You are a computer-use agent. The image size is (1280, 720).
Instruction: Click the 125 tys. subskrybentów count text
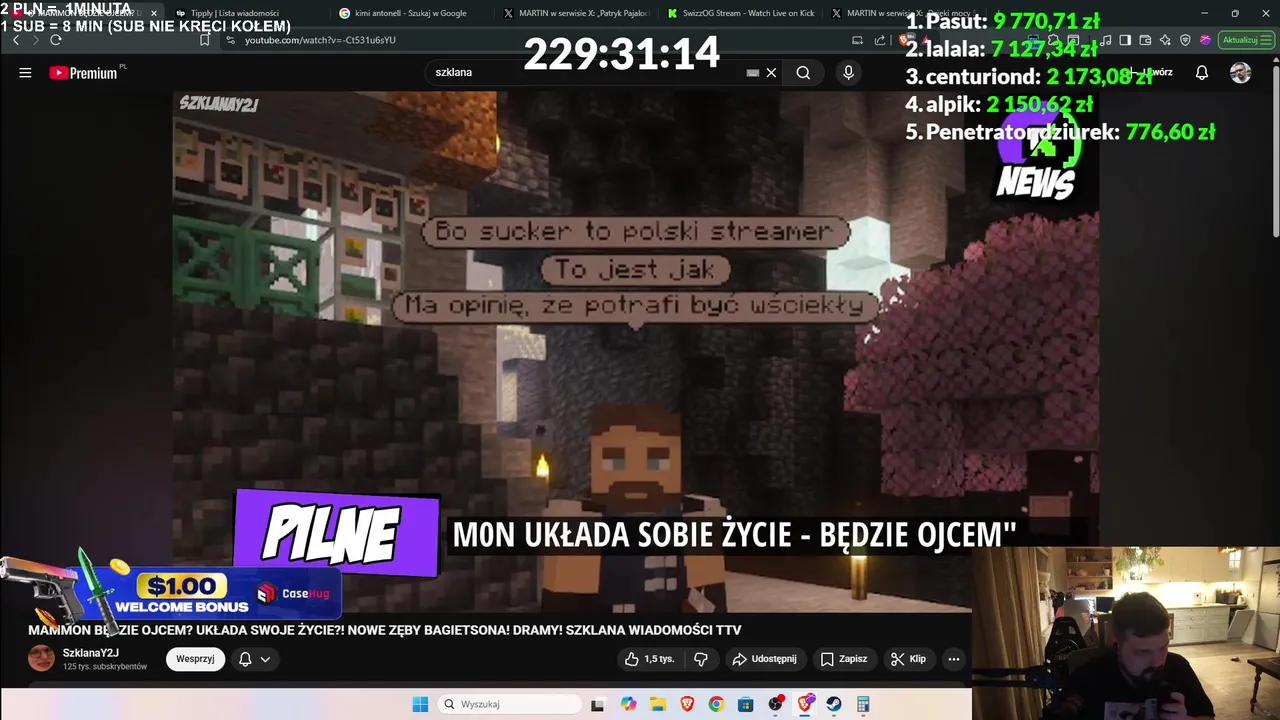tap(105, 666)
